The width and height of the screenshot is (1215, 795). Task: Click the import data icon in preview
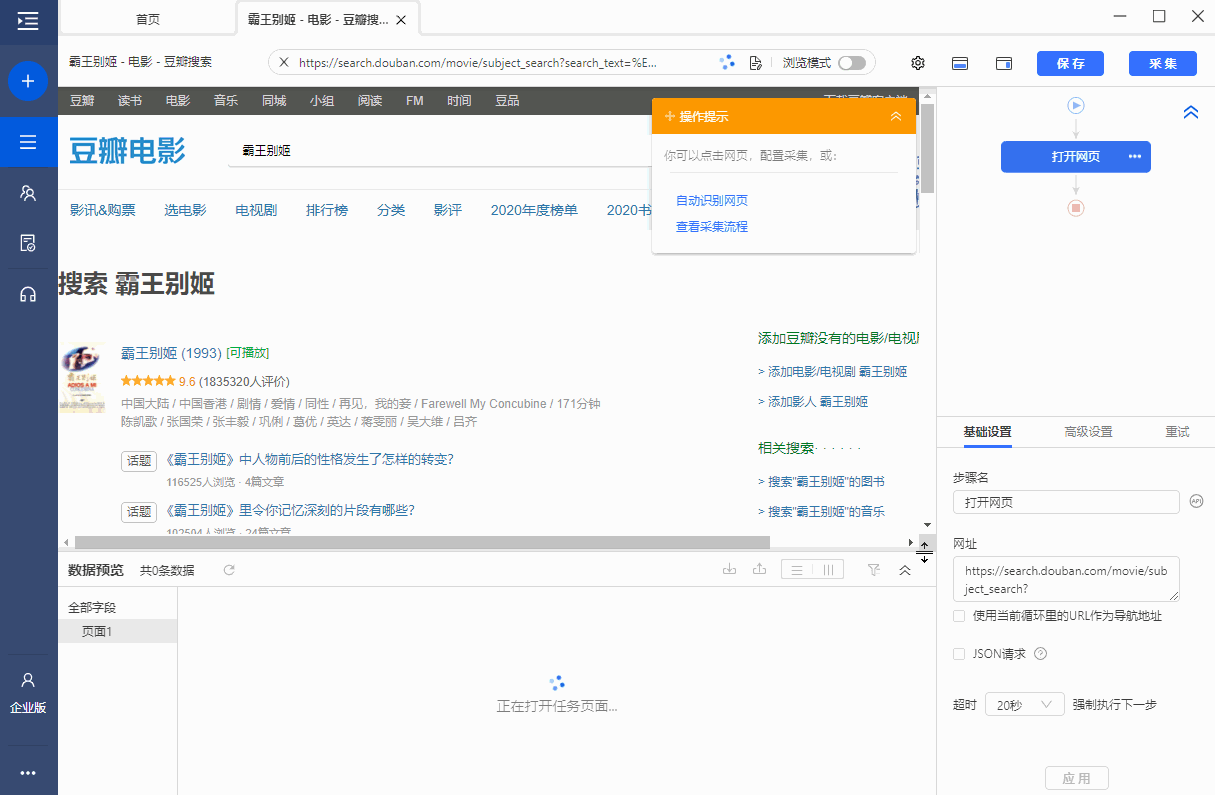tap(730, 570)
